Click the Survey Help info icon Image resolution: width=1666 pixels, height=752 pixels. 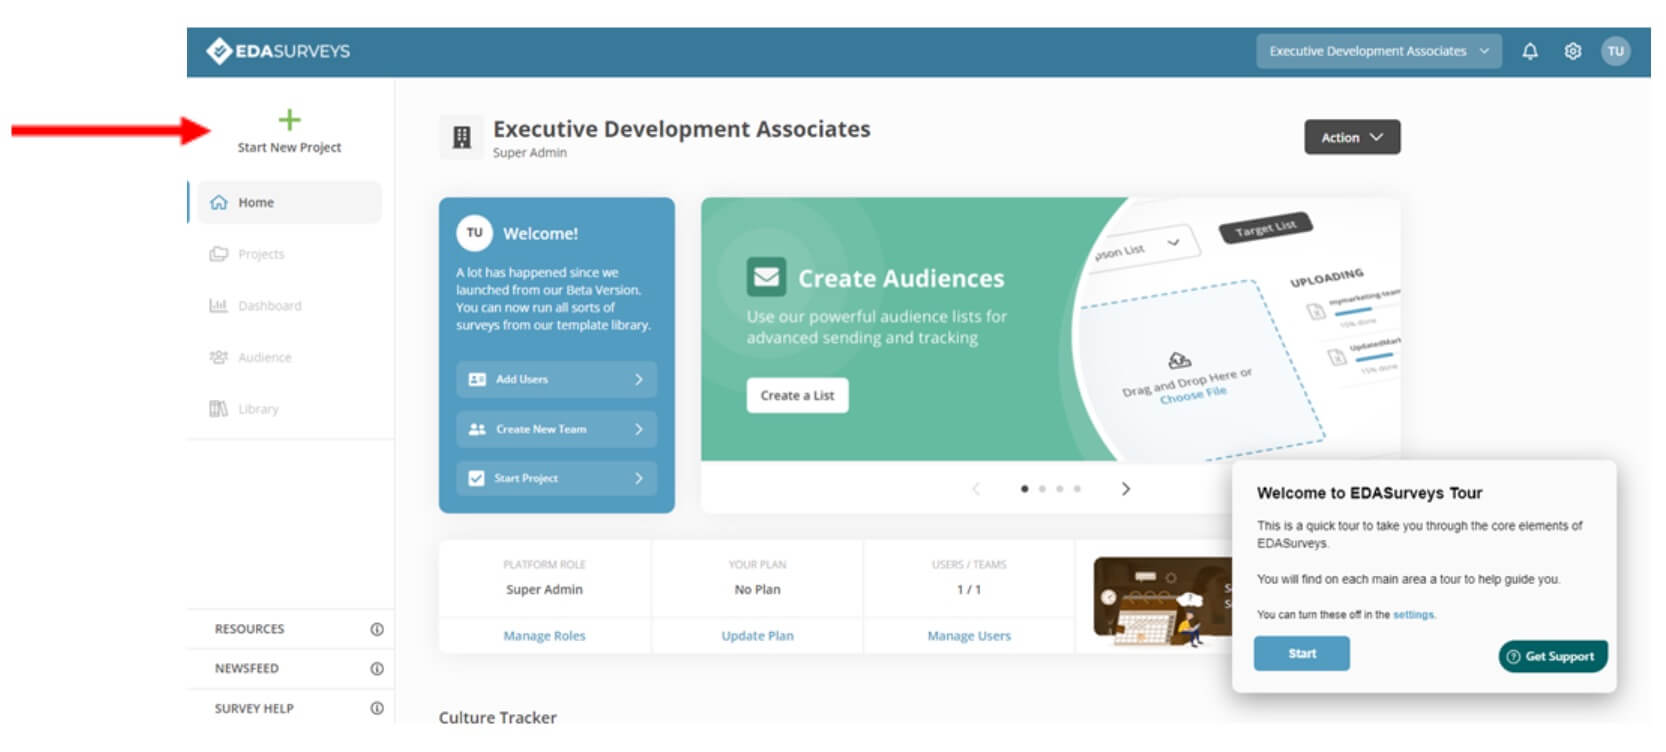377,708
